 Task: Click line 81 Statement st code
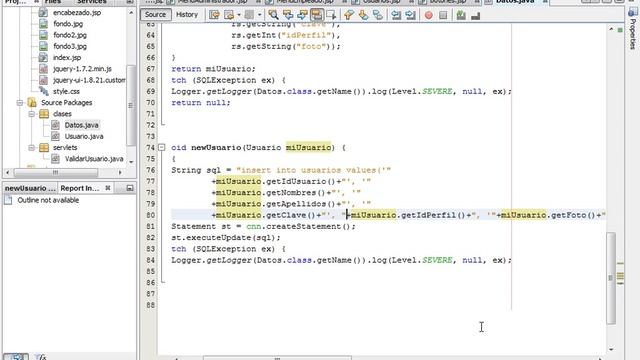263,227
